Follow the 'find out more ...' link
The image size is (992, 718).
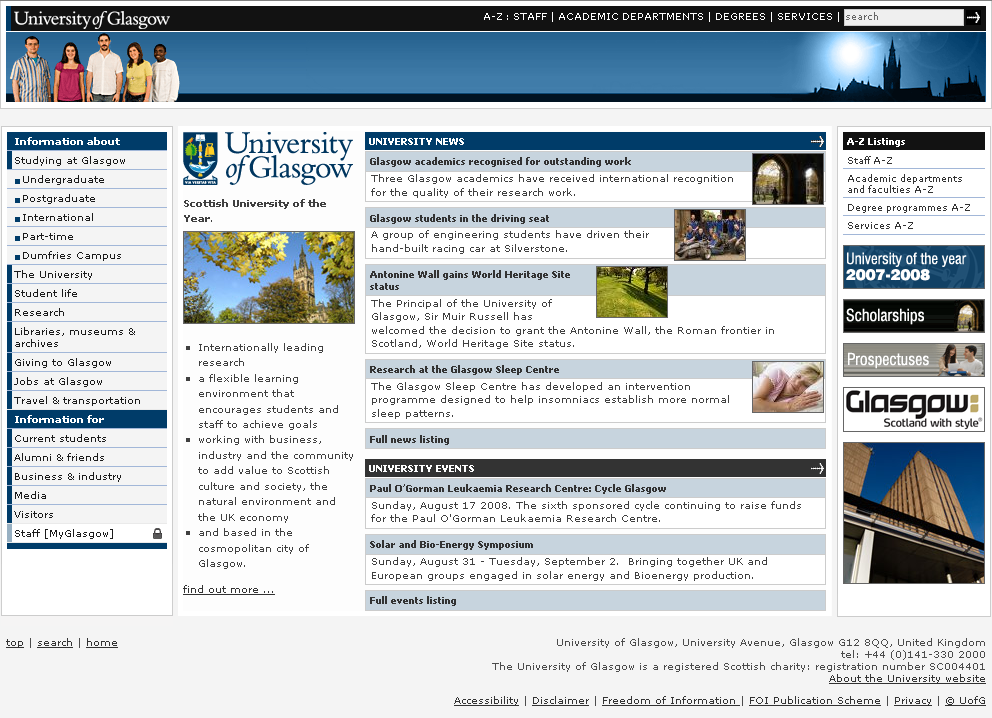pos(228,590)
